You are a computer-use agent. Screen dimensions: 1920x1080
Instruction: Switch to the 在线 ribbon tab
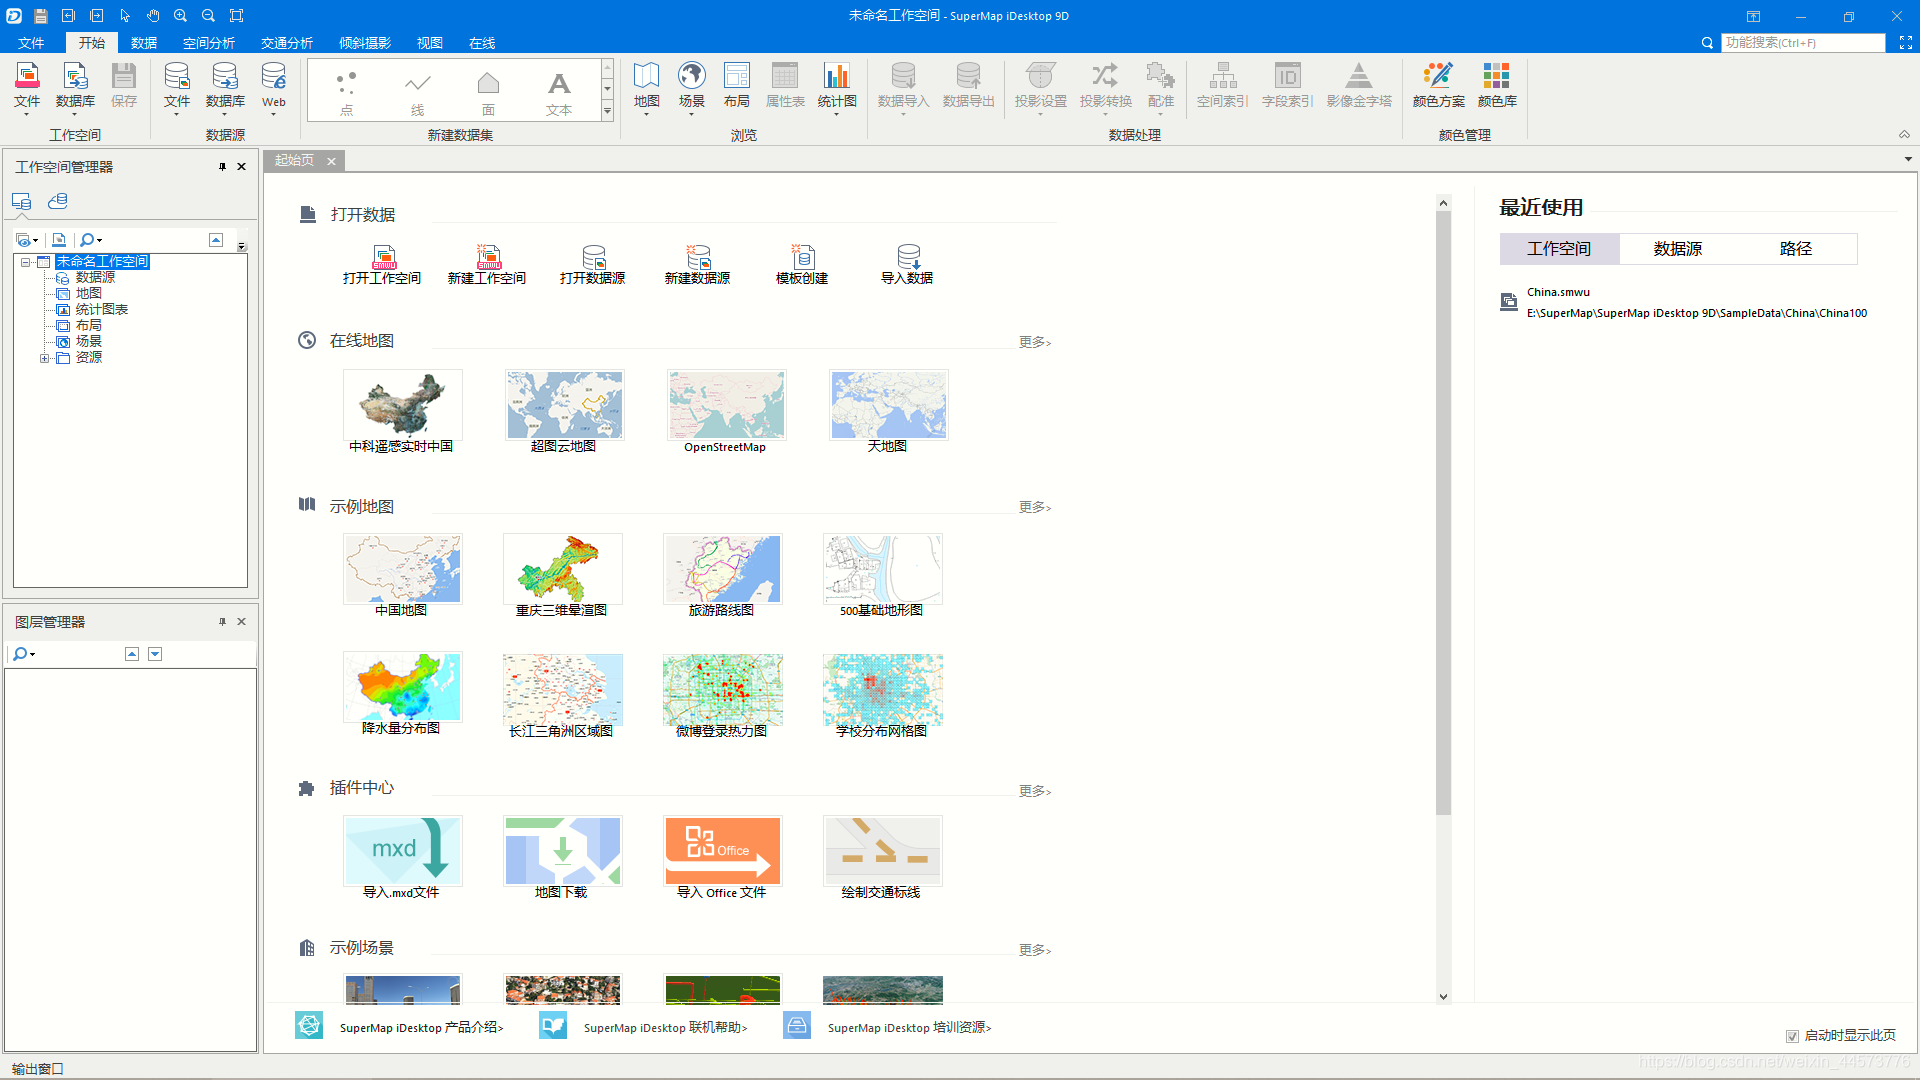point(482,43)
